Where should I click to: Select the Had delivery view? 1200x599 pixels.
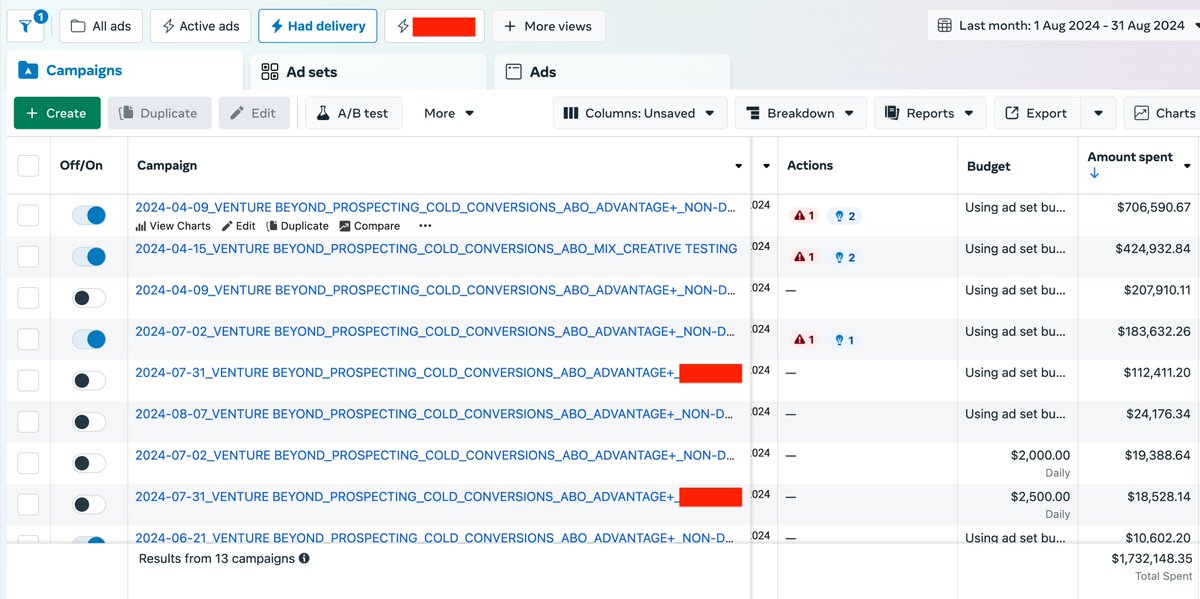318,26
